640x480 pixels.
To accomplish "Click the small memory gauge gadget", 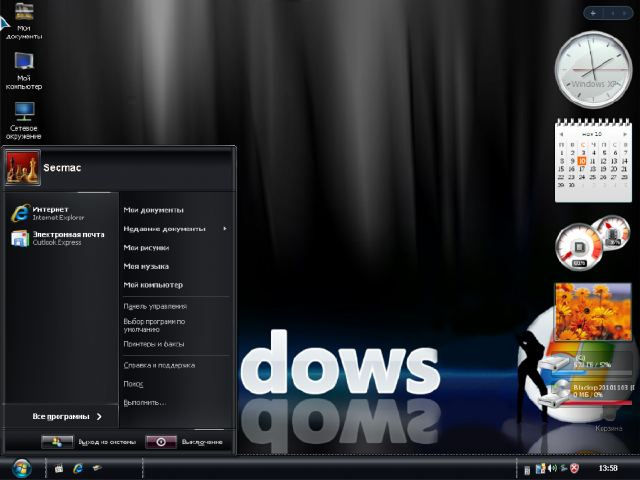I will [x=612, y=233].
